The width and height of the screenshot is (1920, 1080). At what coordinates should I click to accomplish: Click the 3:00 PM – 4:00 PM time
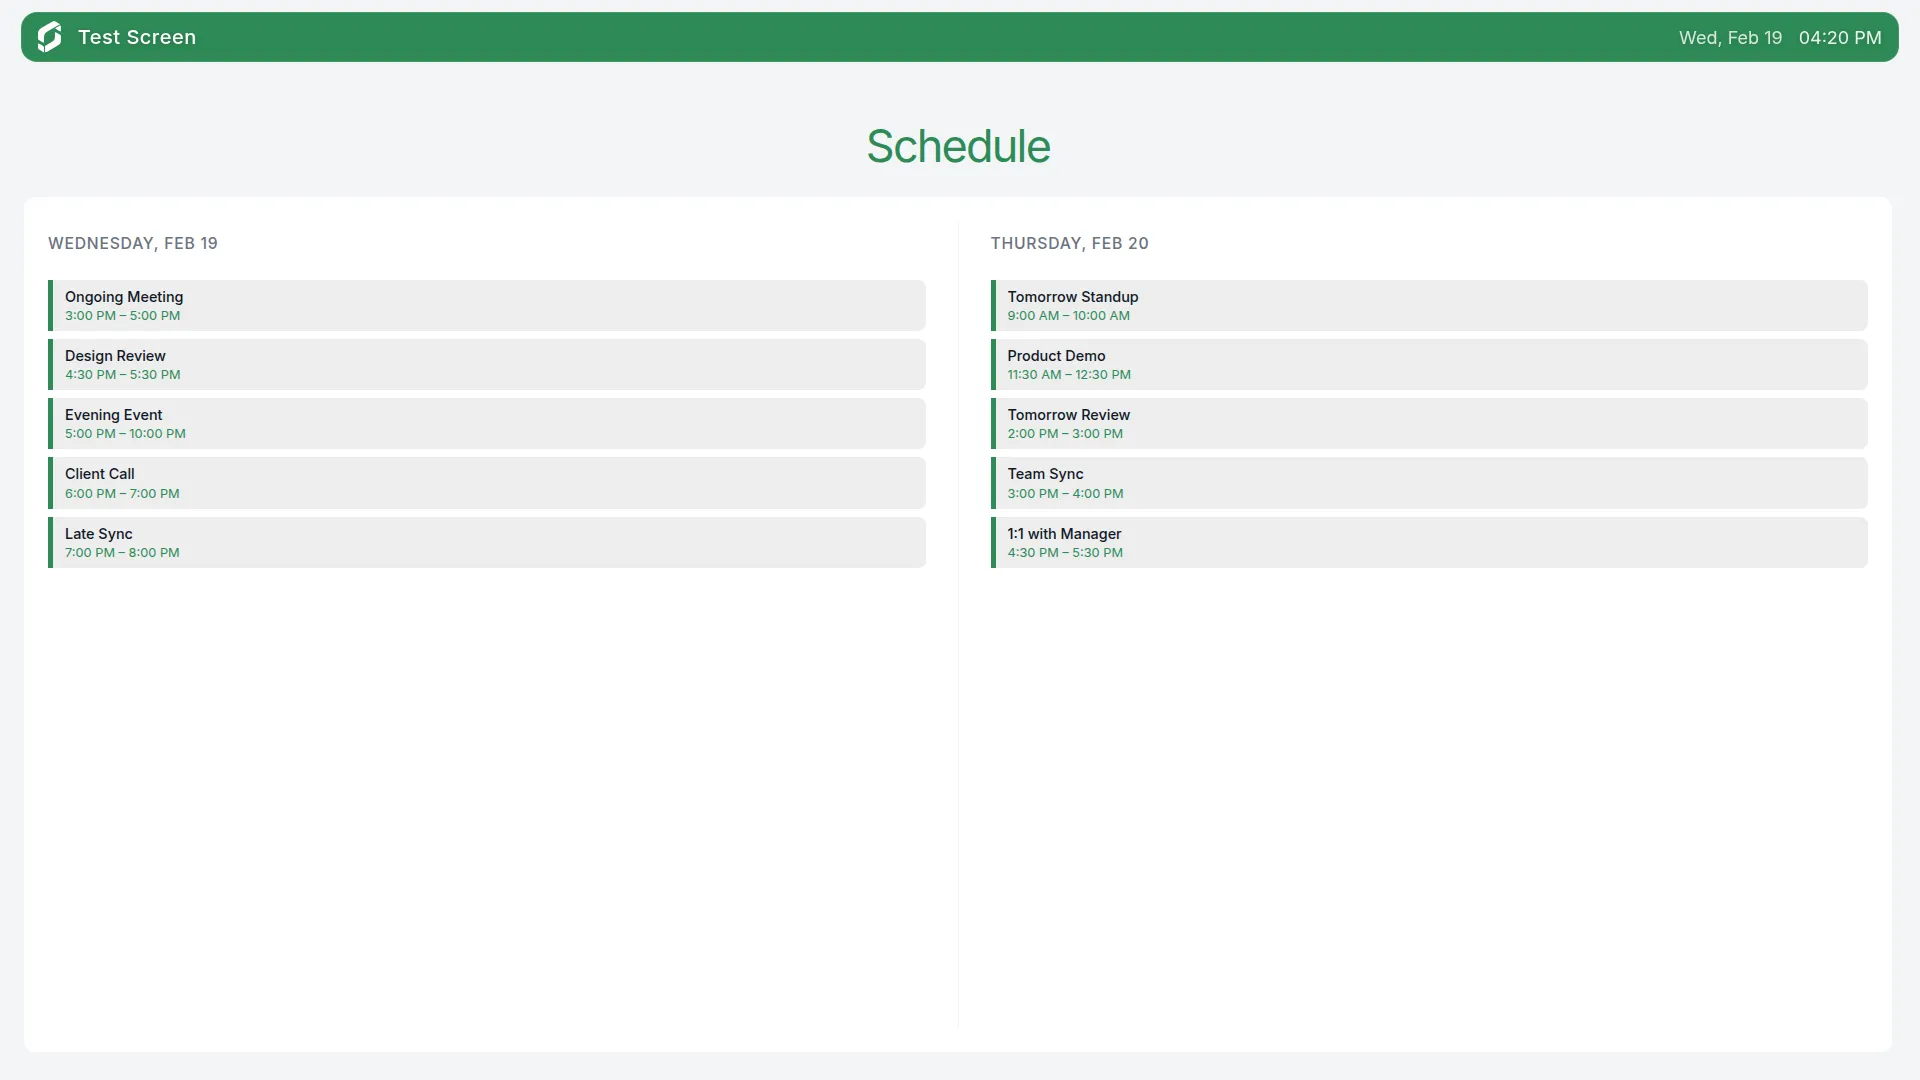pos(1065,494)
